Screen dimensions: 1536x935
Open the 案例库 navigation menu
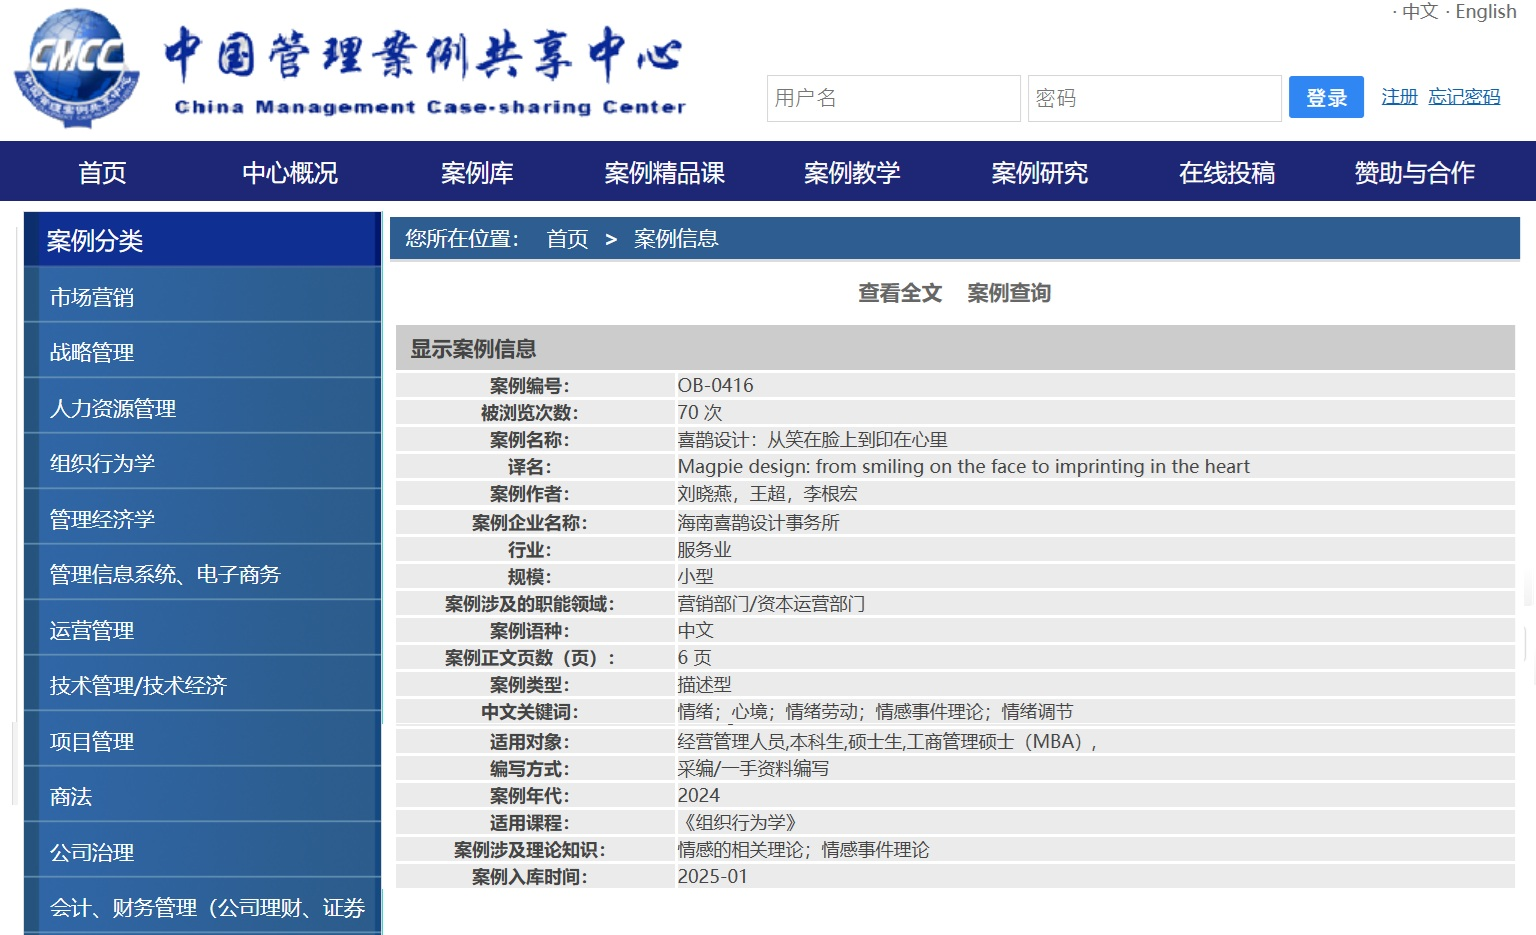(x=477, y=173)
